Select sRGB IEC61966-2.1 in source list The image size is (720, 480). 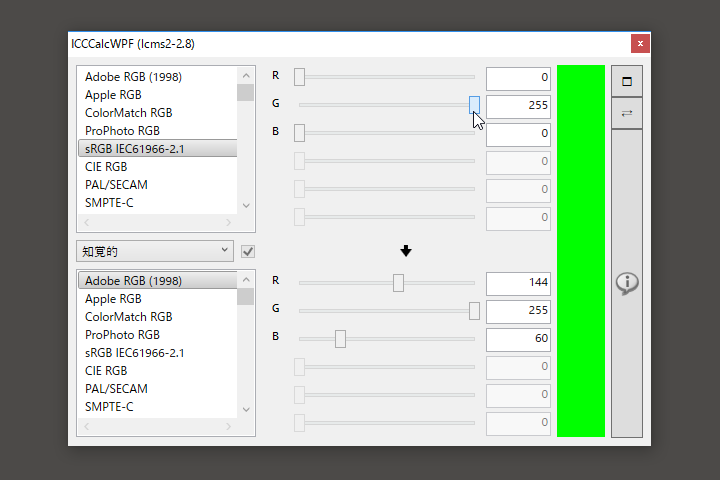click(158, 148)
